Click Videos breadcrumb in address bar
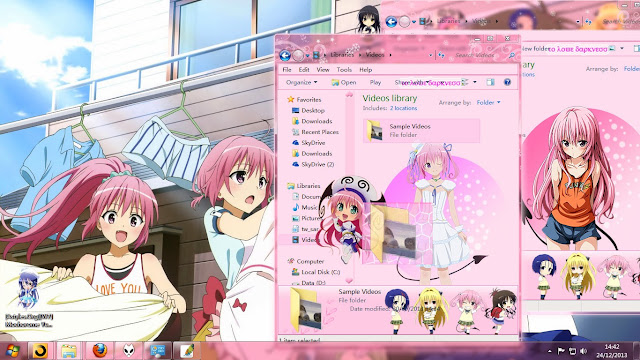Image resolution: width=640 pixels, height=360 pixels. [x=375, y=55]
